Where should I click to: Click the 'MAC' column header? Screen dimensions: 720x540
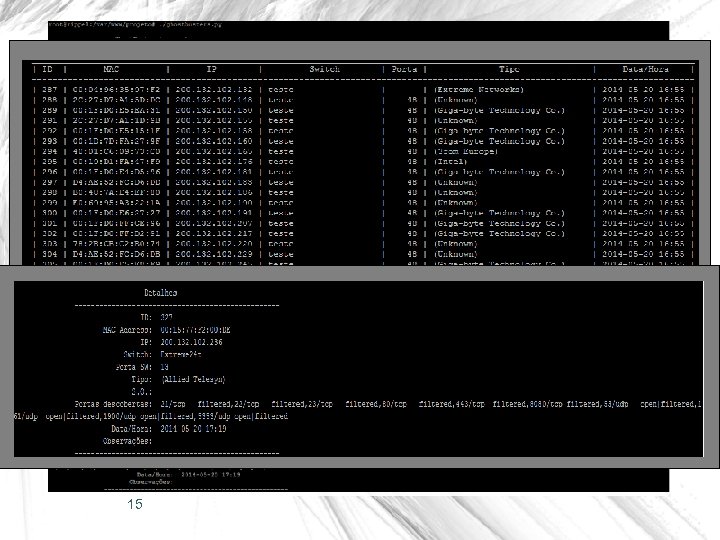111,69
